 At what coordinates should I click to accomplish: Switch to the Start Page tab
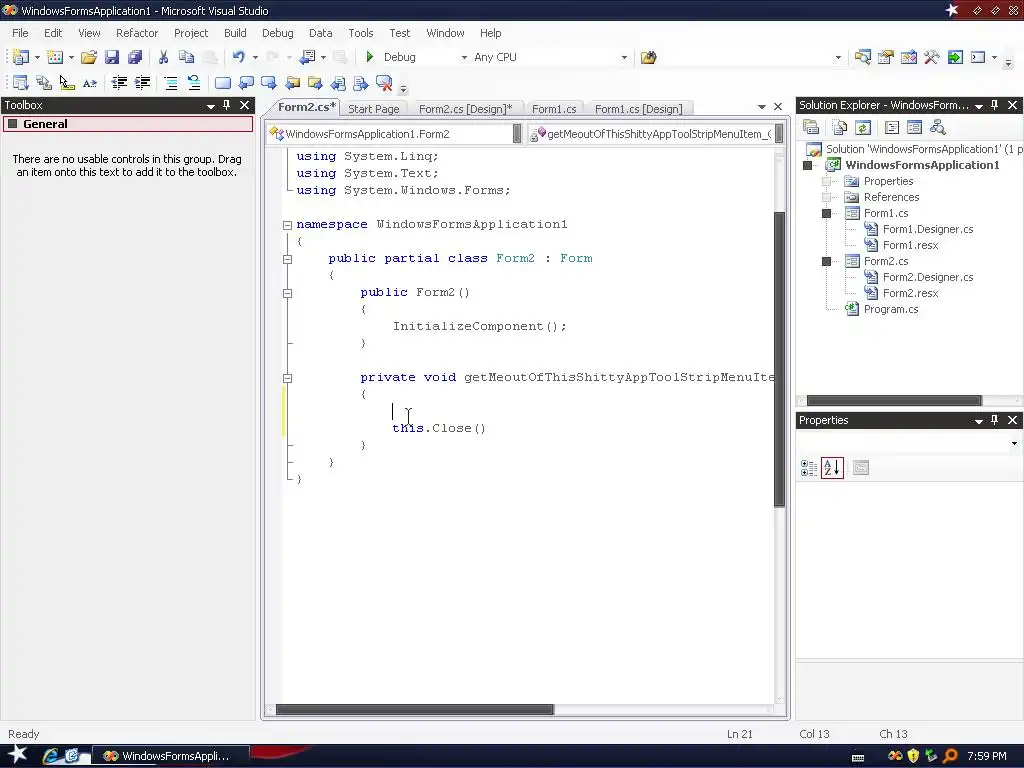click(374, 109)
